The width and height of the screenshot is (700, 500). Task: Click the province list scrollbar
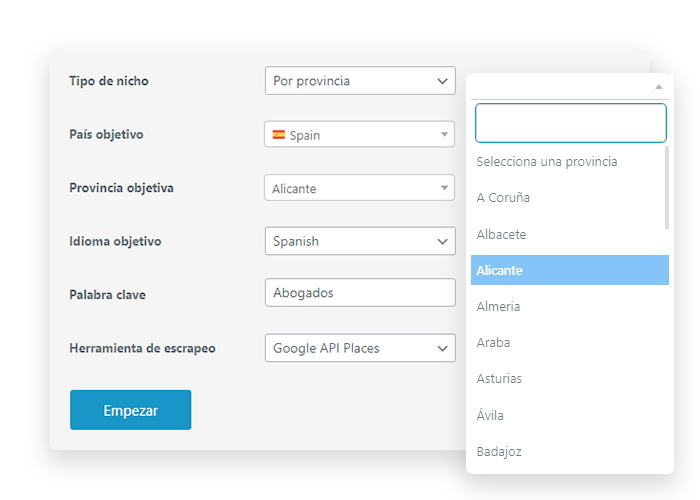pyautogui.click(x=667, y=188)
